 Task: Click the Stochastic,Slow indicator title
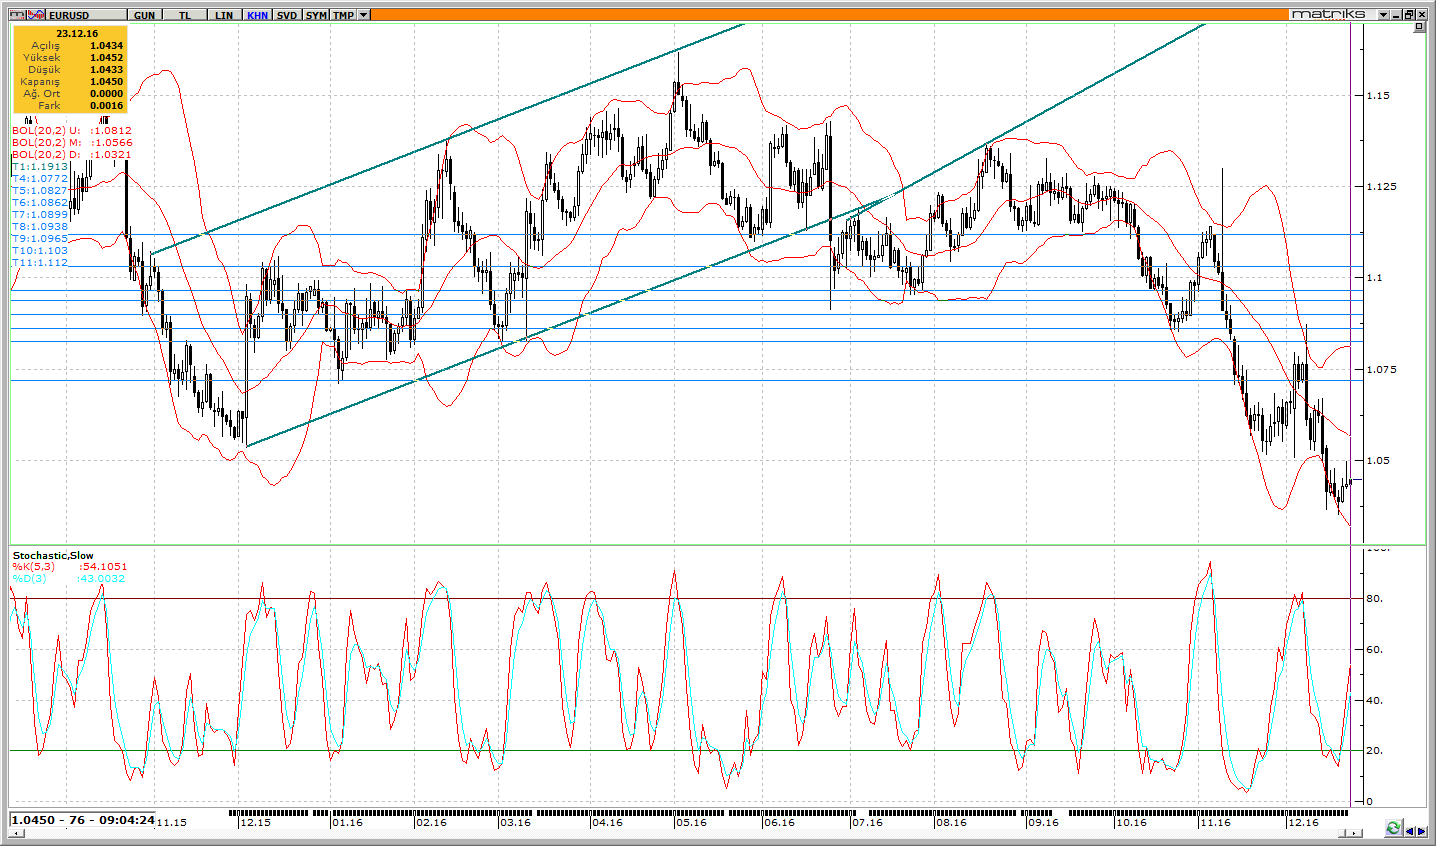pyautogui.click(x=53, y=555)
